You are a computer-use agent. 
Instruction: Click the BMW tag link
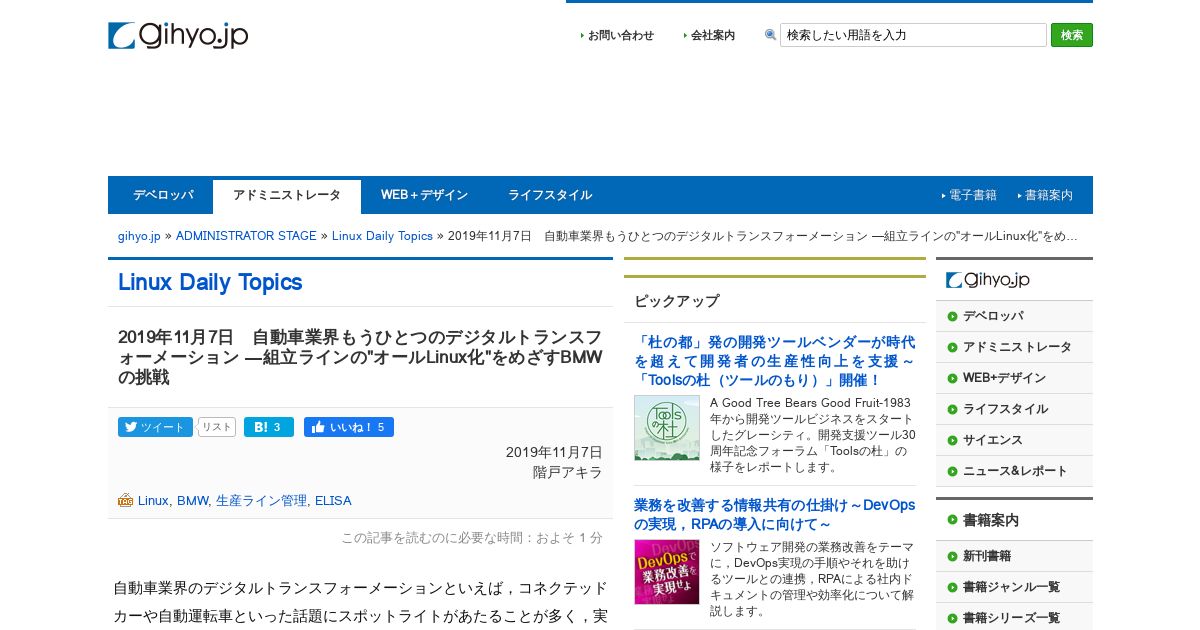192,500
